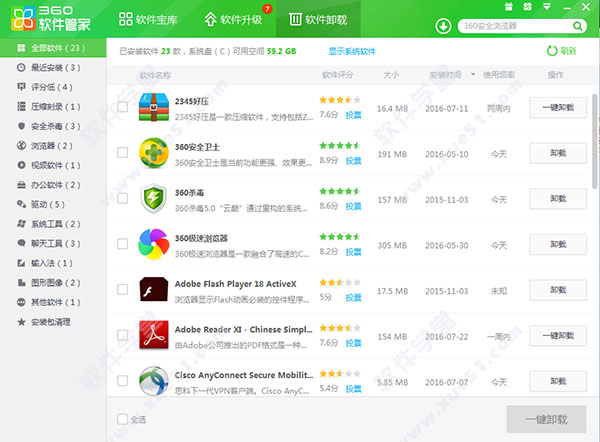Image resolution: width=600 pixels, height=442 pixels.
Task: Sort by 大小 column header
Action: tap(391, 75)
